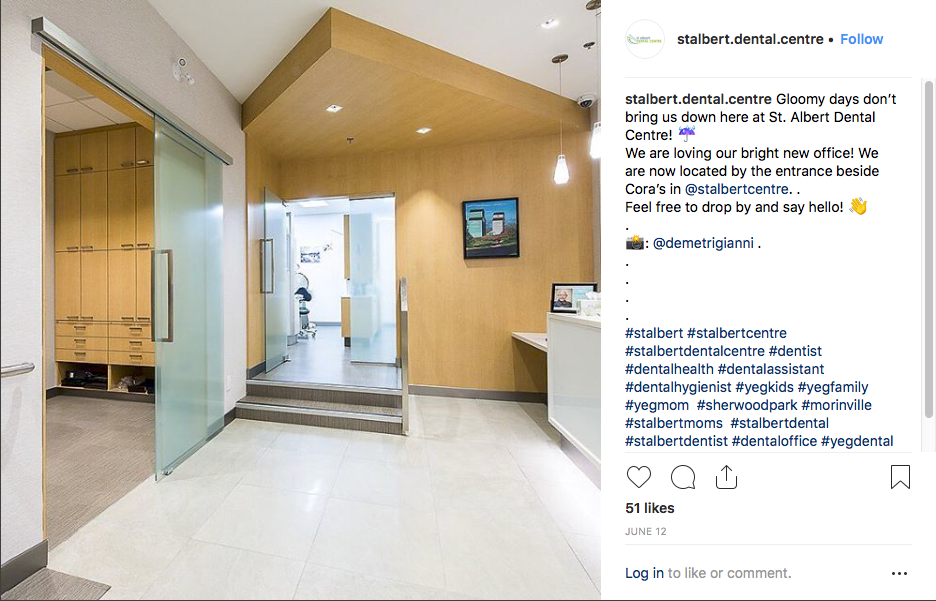936x601 pixels.
Task: Click the caption scrollbar on the right
Action: pyautogui.click(x=928, y=249)
